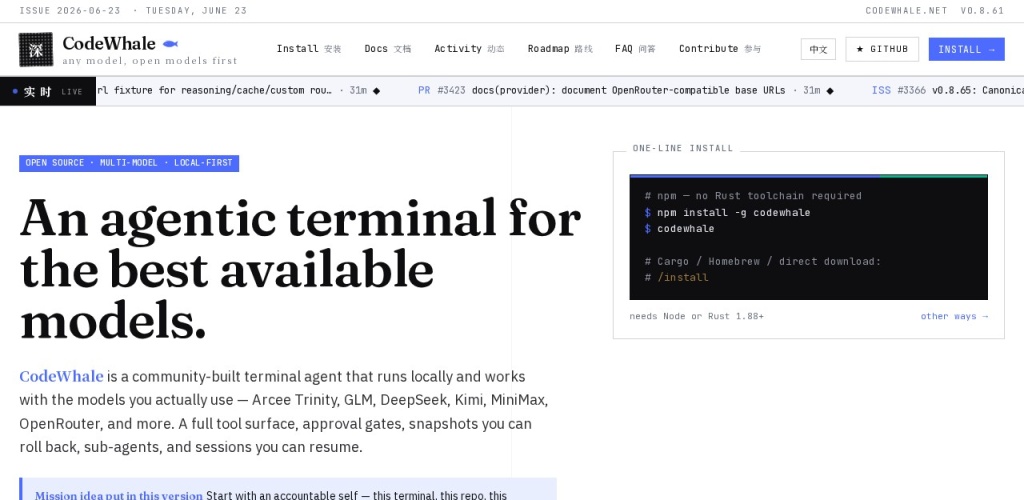
Task: Click the ISSUE 2026-06-23 label
Action: click(x=70, y=10)
